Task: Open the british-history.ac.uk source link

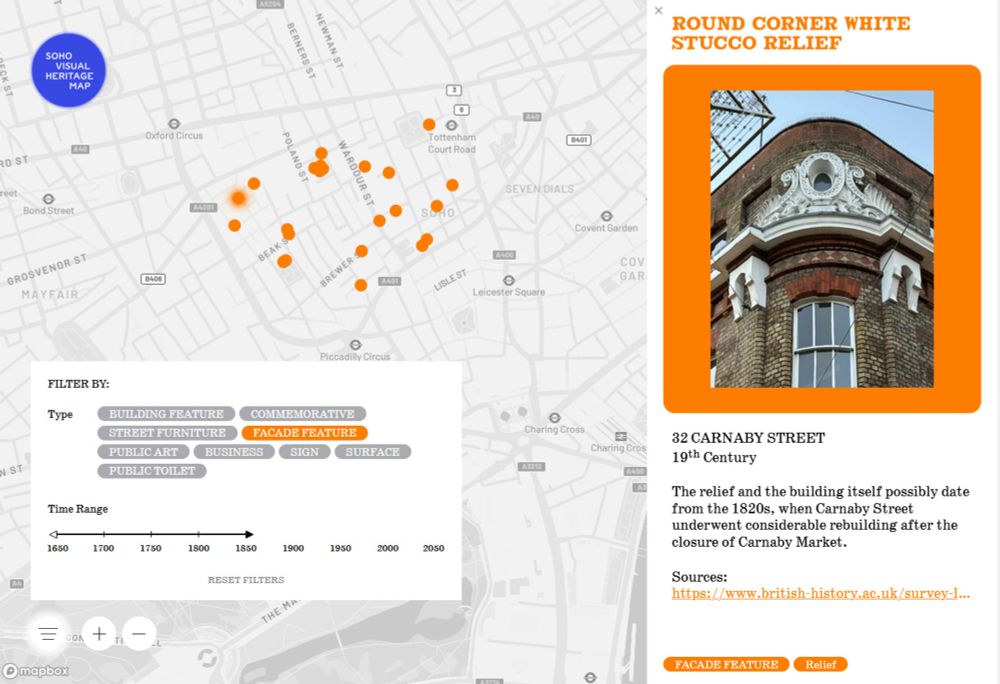Action: [821, 593]
